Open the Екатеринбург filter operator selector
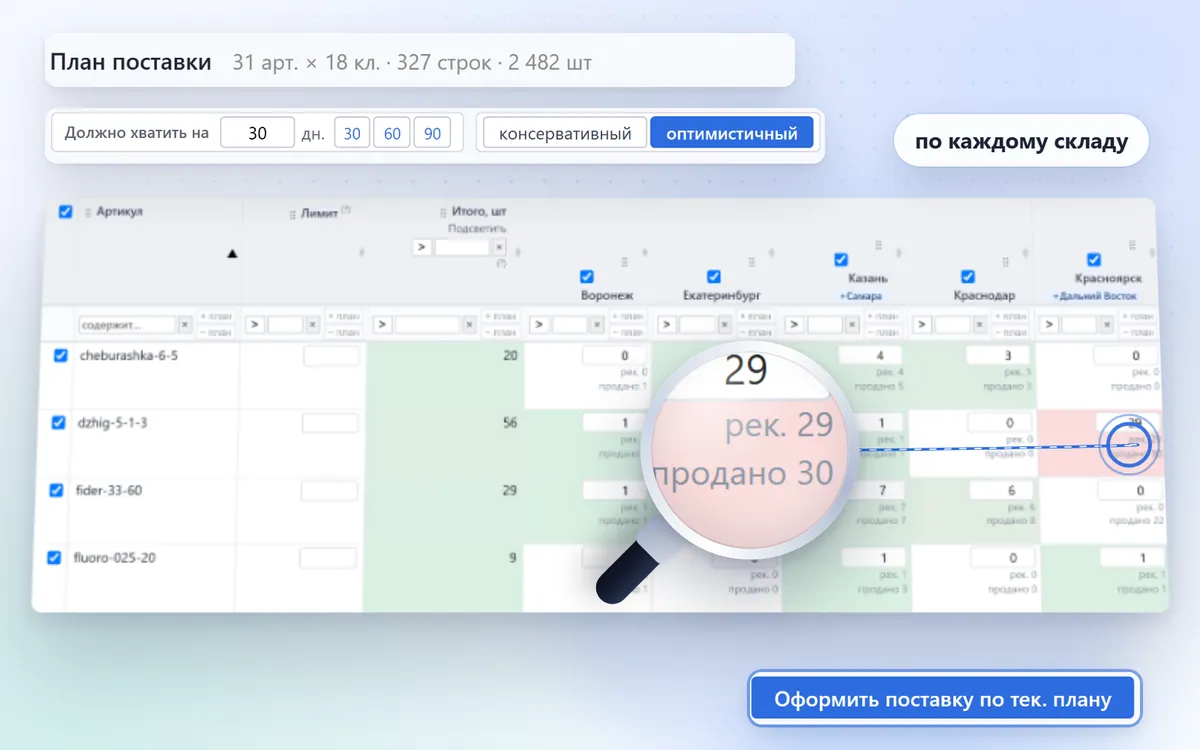This screenshot has width=1200, height=750. point(666,325)
